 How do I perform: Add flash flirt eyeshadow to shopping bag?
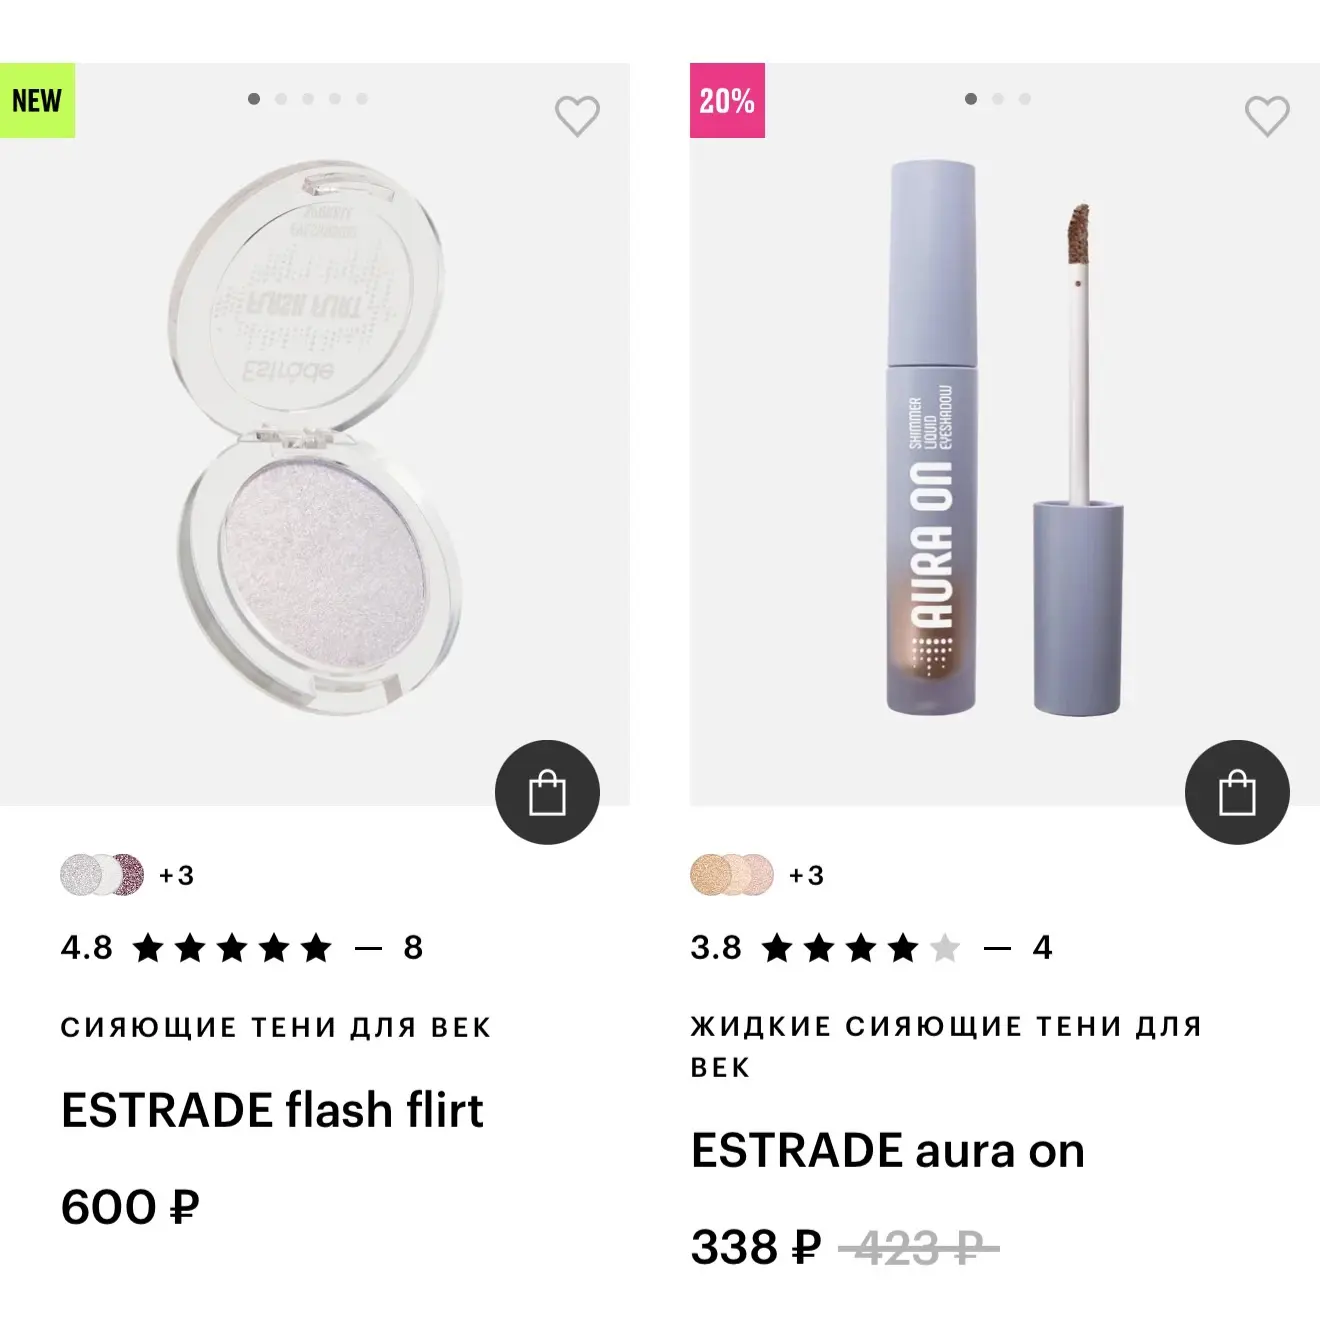[547, 792]
